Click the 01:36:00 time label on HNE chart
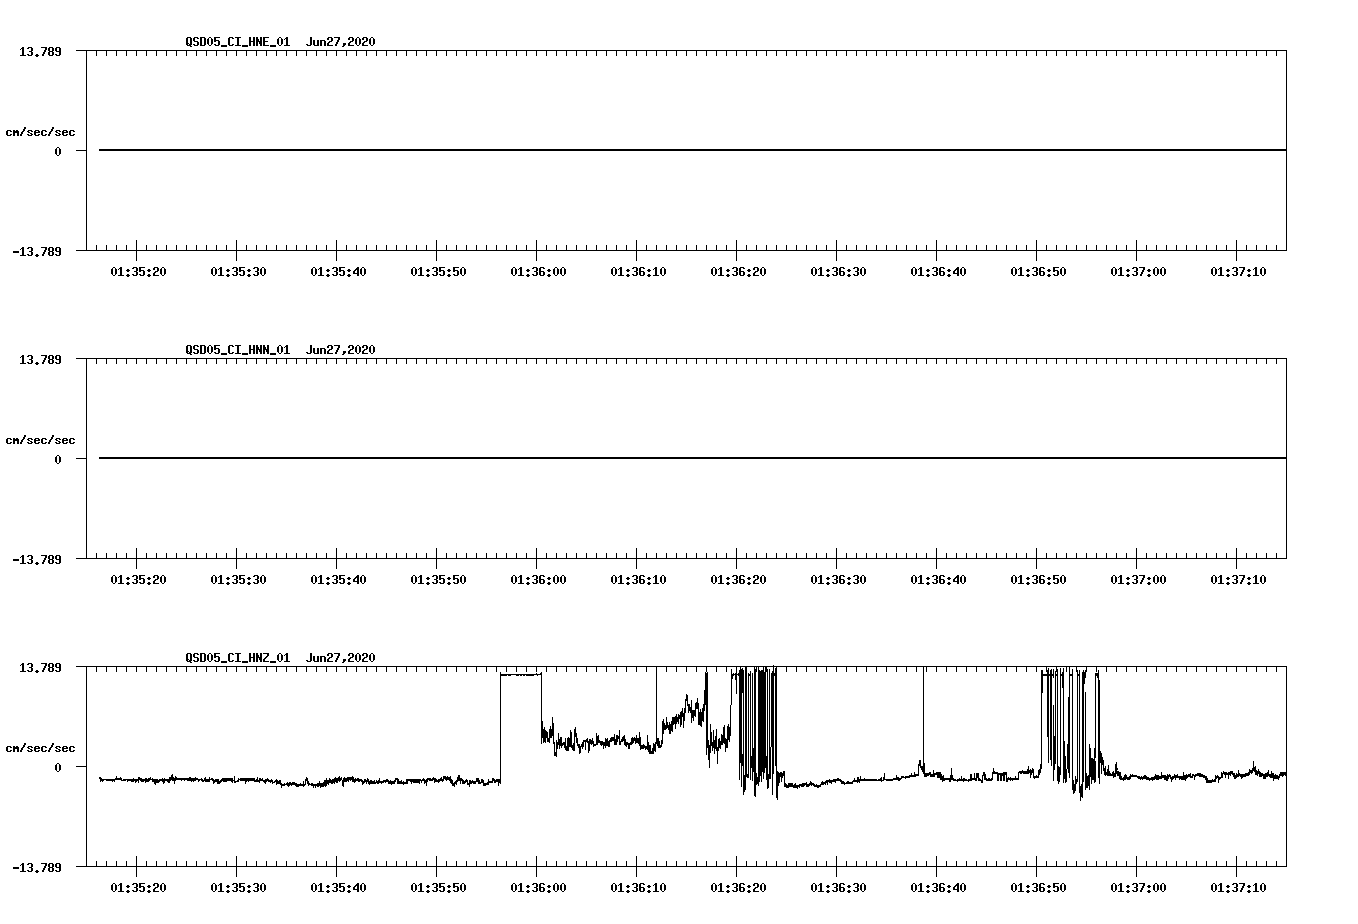The width and height of the screenshot is (1358, 924). 538,272
